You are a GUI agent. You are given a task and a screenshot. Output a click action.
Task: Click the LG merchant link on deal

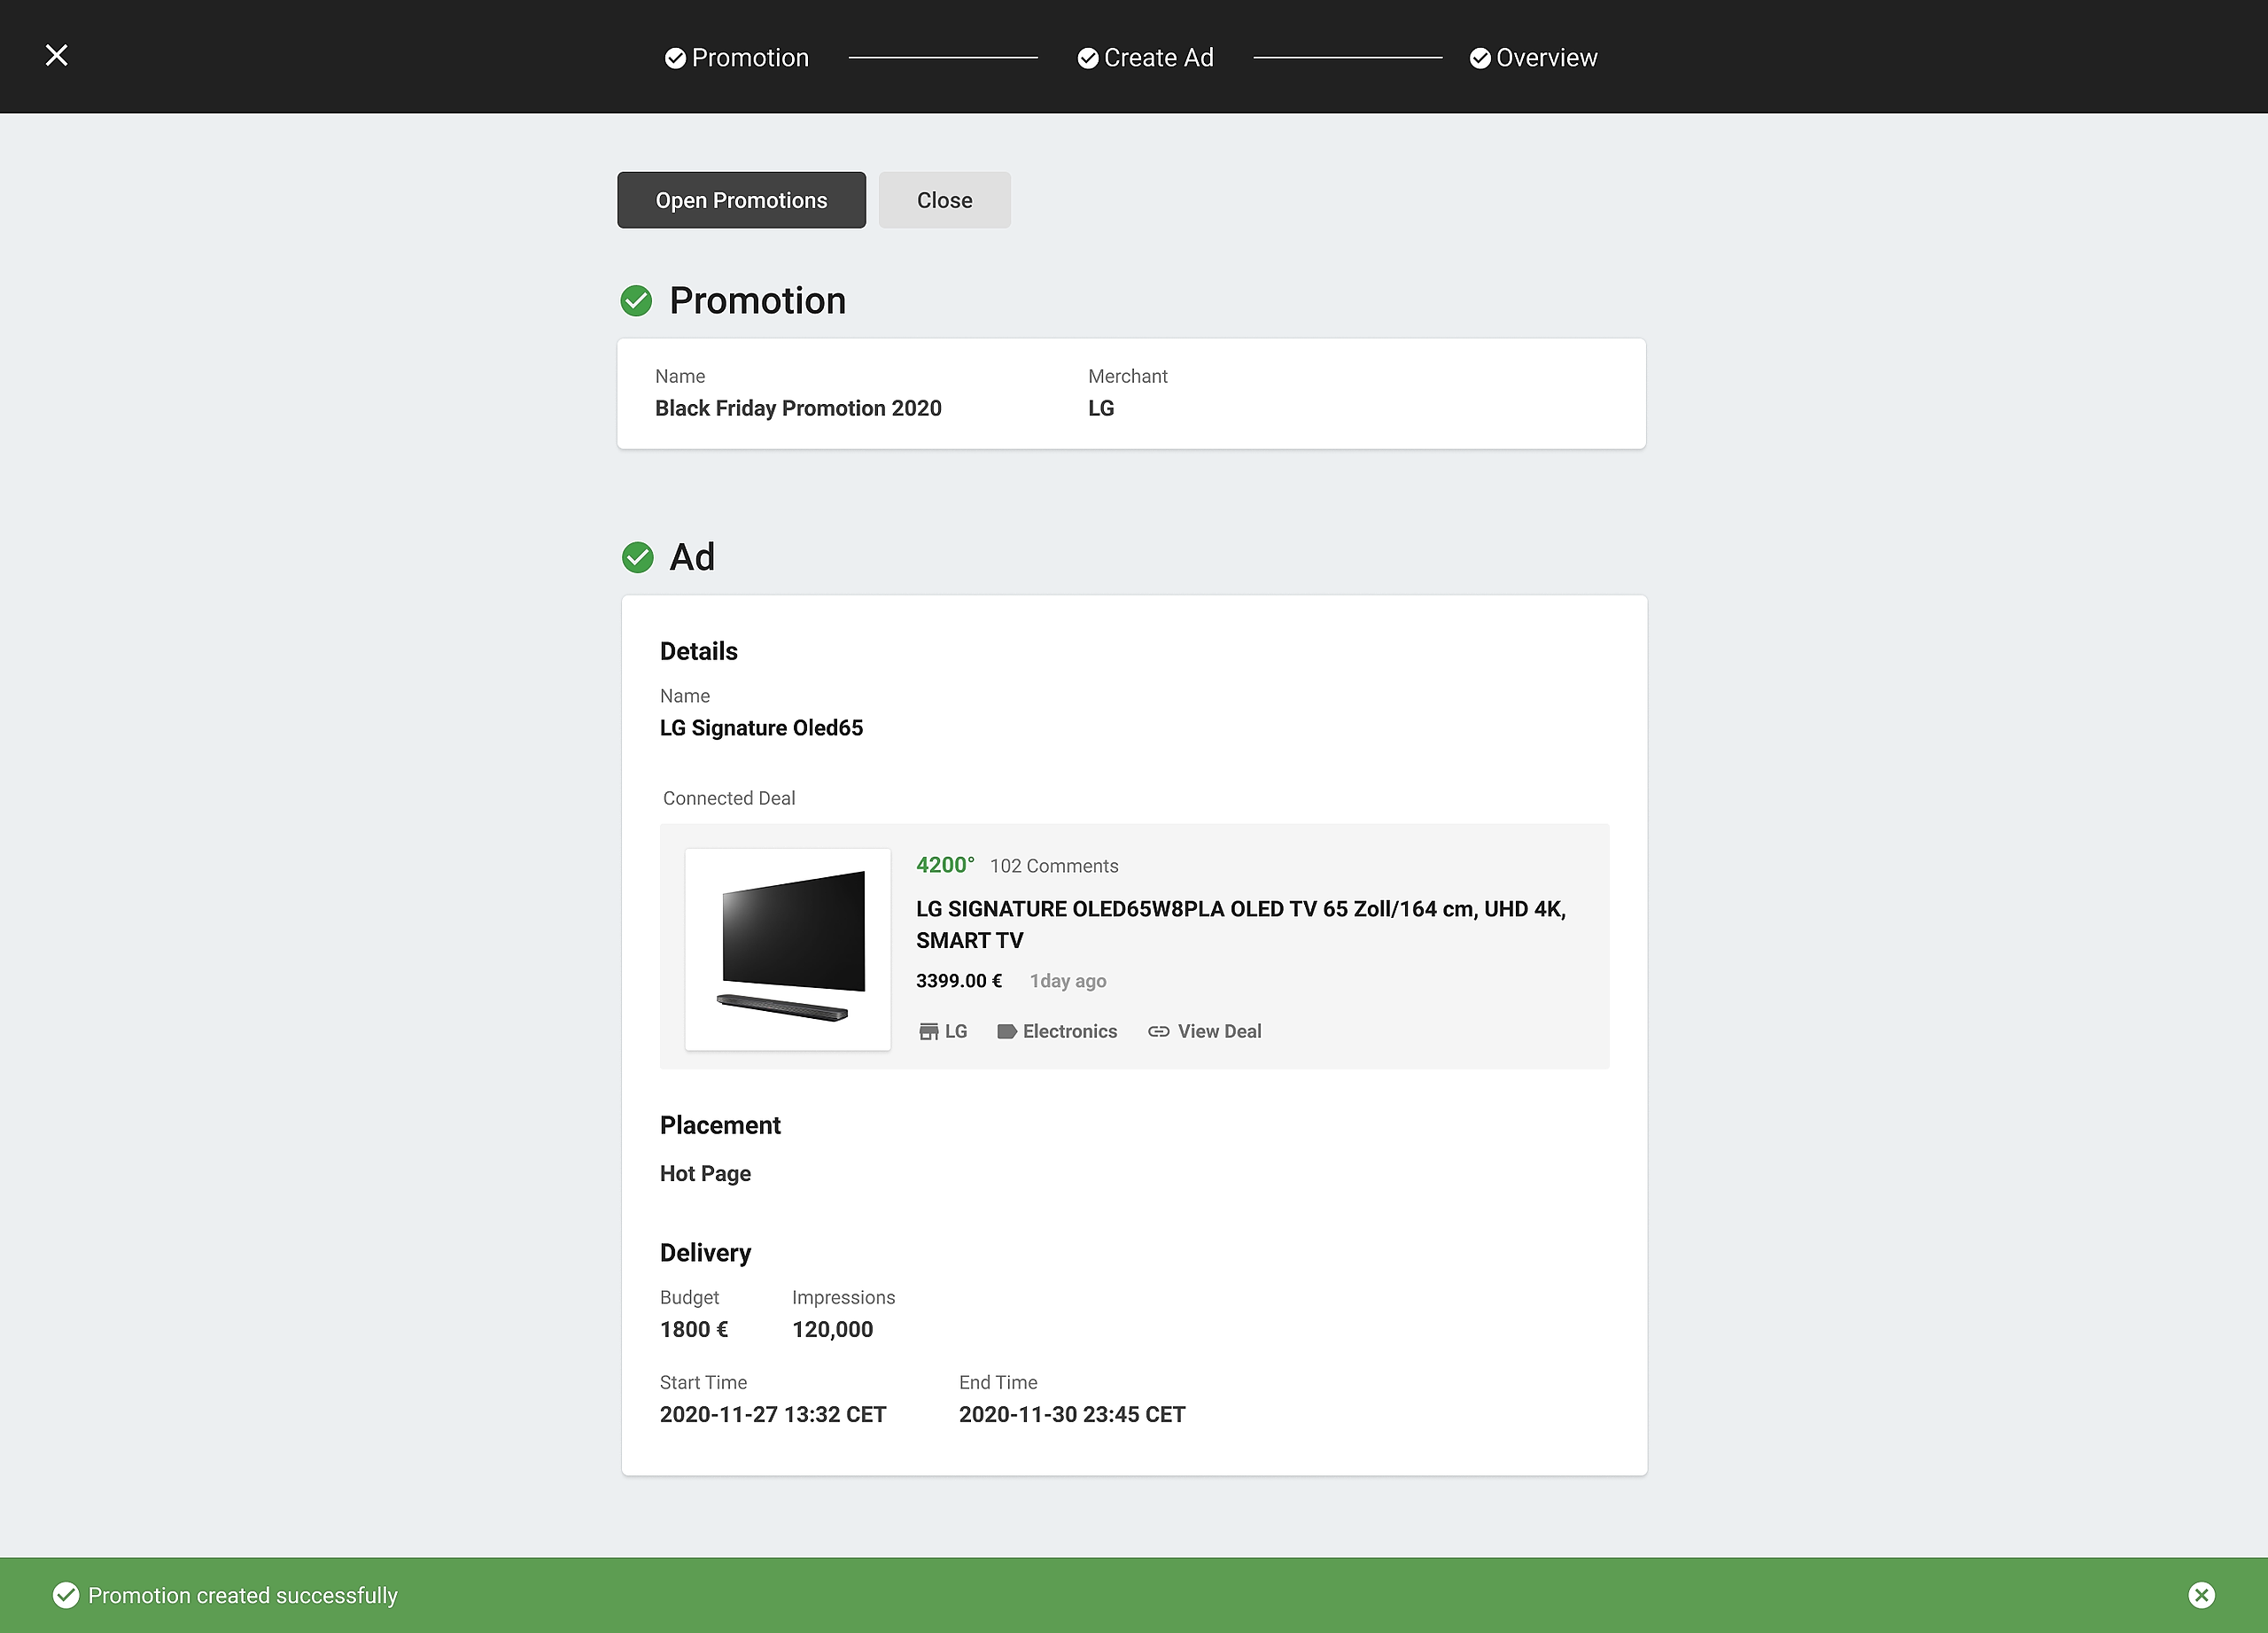click(955, 1031)
